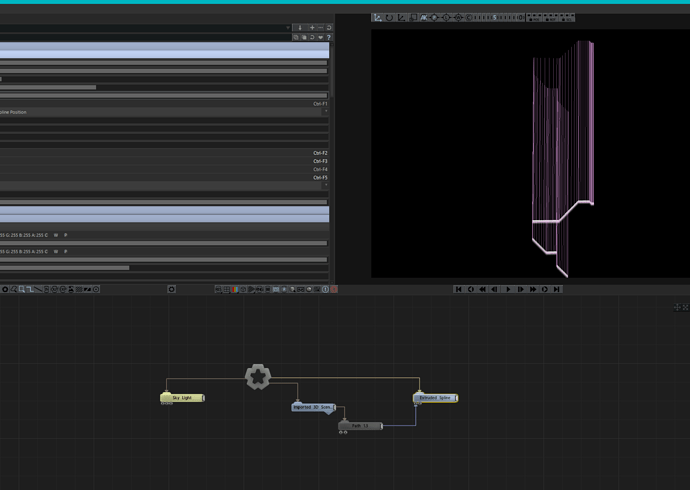The width and height of the screenshot is (690, 490).
Task: Click the paste properties icon in properties header
Action: (304, 37)
